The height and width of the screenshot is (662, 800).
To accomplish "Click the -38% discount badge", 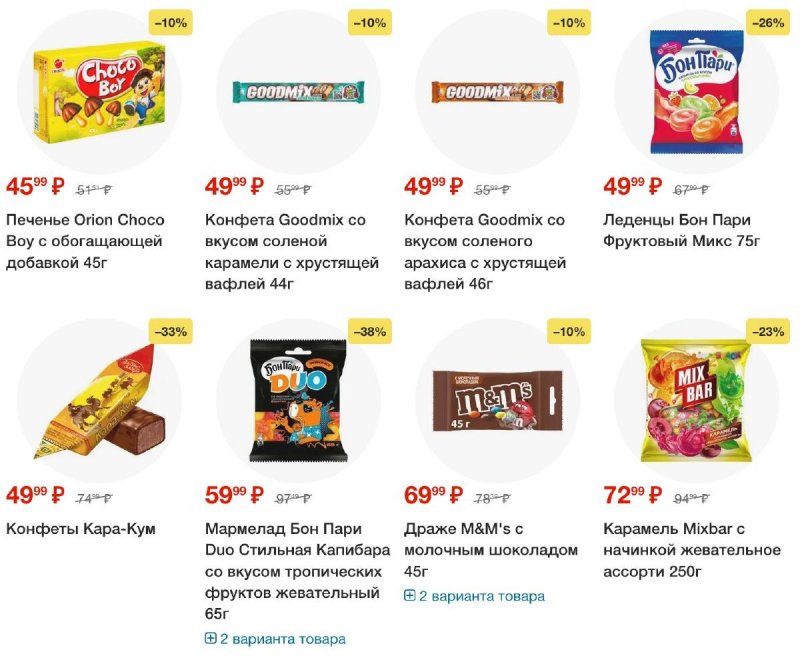I will [x=370, y=332].
